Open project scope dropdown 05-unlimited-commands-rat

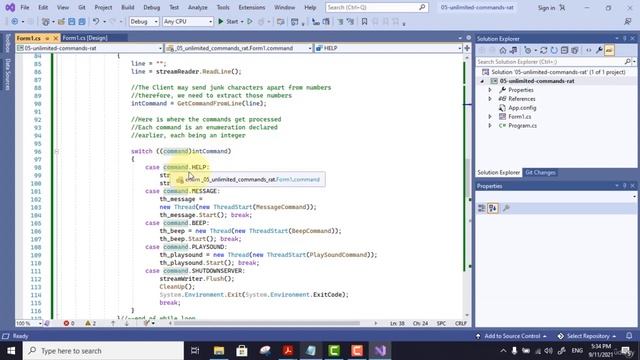[x=89, y=48]
